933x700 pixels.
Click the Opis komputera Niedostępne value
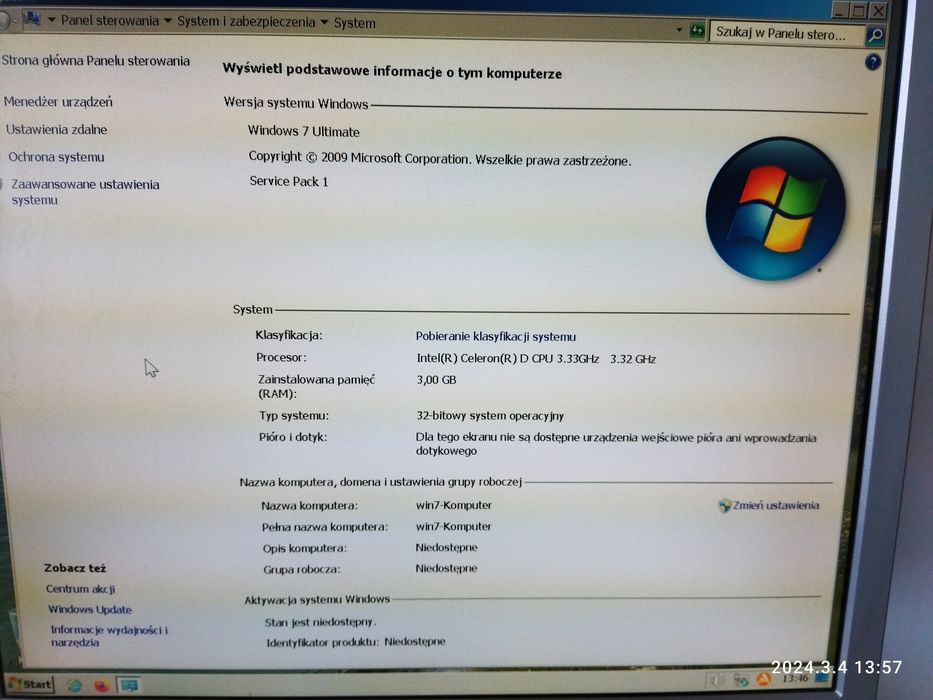(446, 548)
